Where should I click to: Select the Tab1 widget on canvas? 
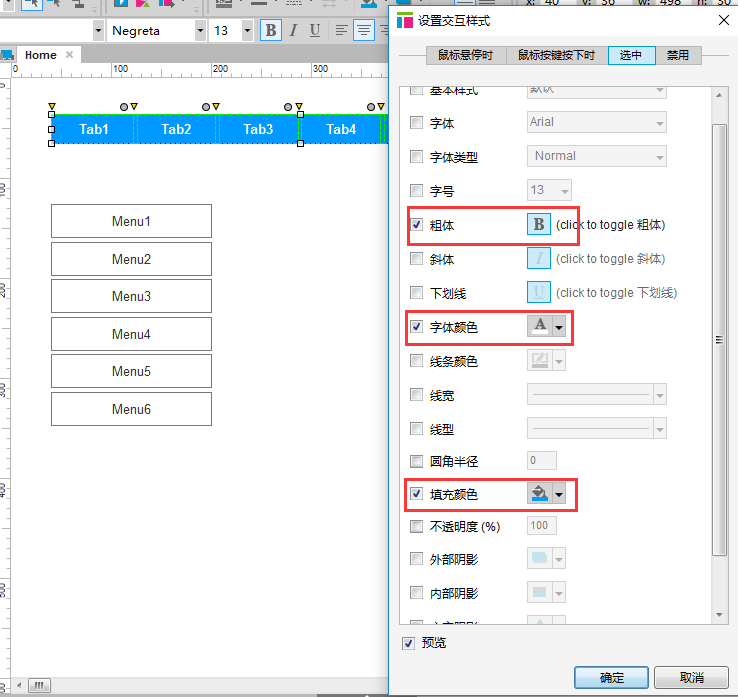[94, 129]
